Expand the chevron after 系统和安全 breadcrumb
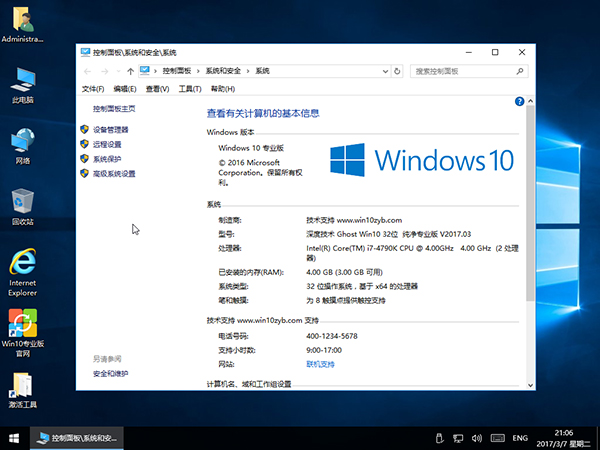Viewport: 600px width, 450px height. point(248,71)
